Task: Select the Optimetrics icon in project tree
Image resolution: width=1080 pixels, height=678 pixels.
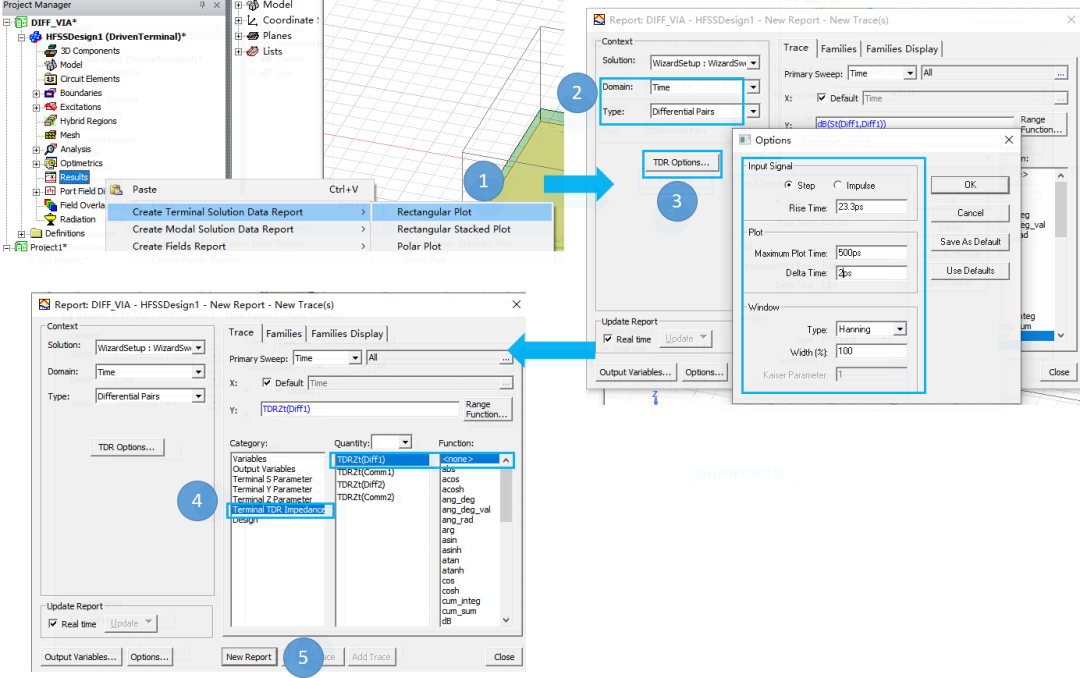Action: tap(50, 163)
